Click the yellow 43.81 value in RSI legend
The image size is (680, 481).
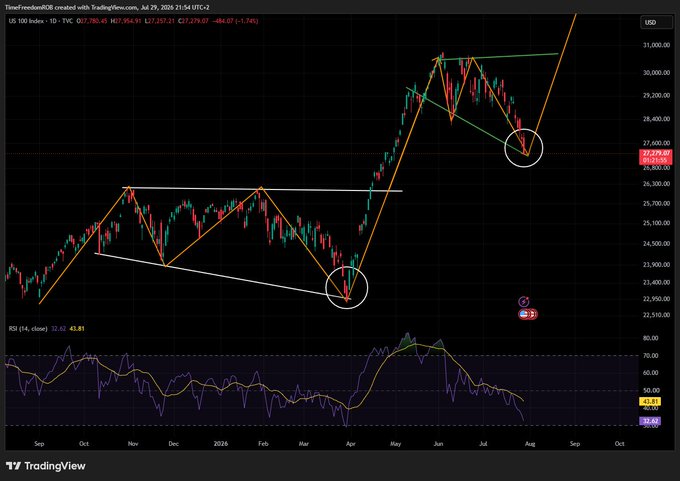77,329
